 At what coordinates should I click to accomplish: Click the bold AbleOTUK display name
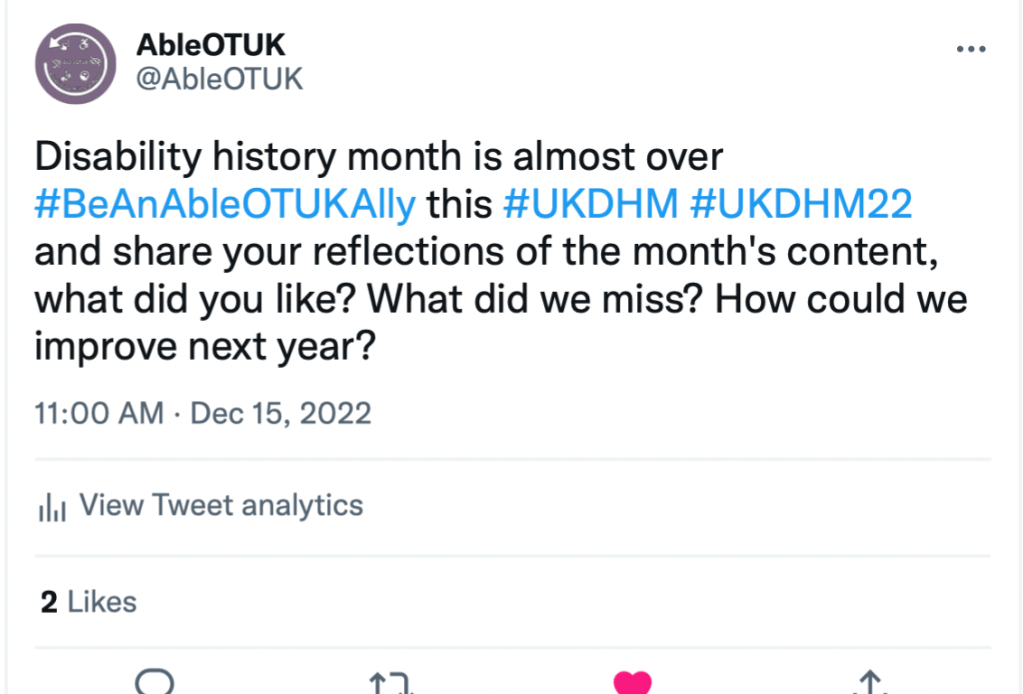[x=210, y=45]
